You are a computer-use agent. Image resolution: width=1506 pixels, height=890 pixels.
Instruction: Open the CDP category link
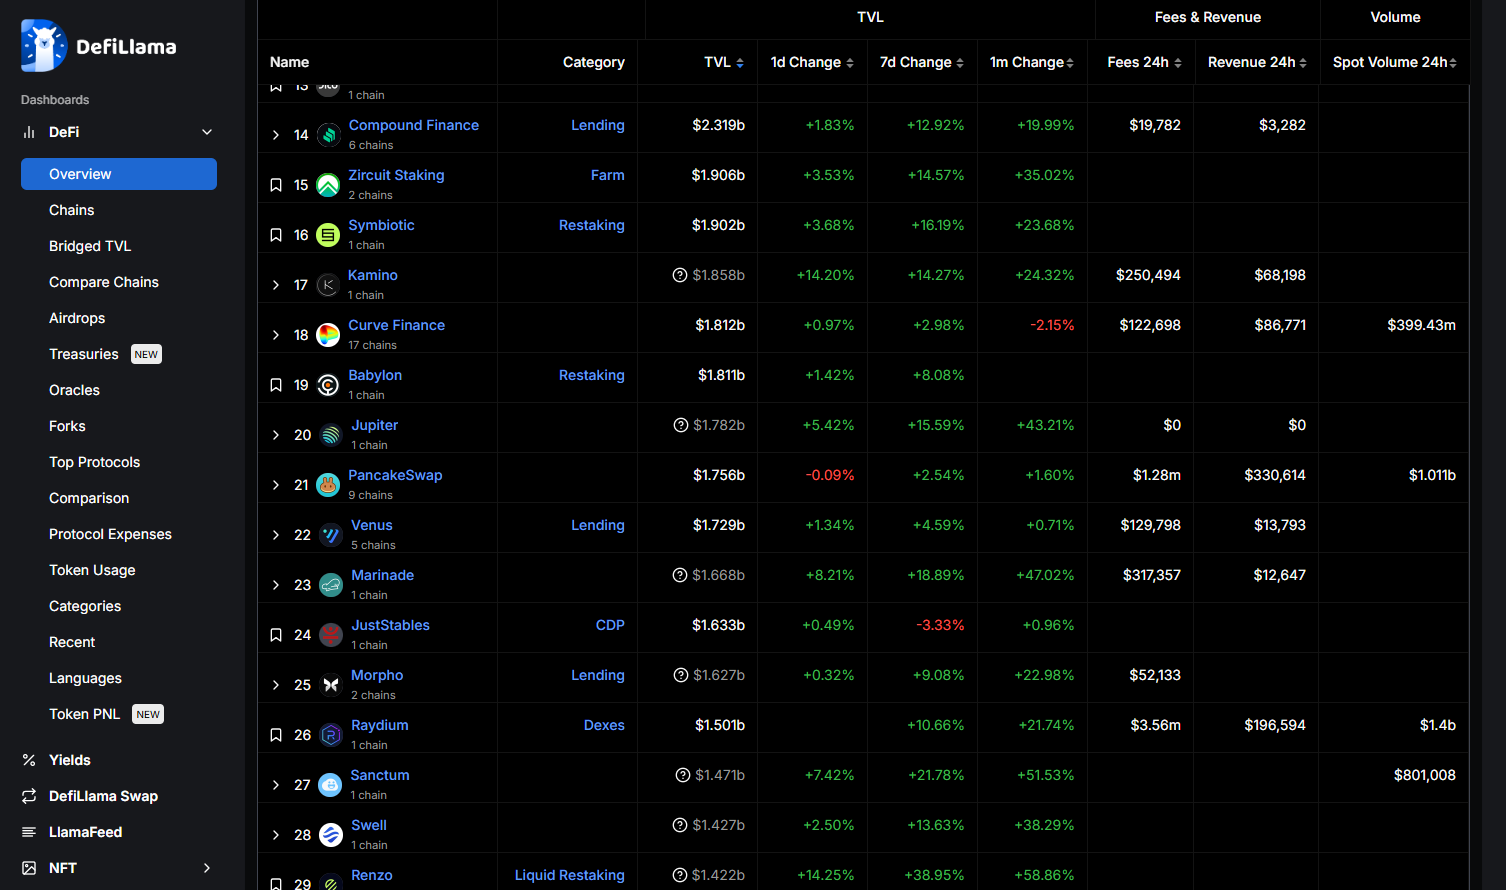(610, 625)
